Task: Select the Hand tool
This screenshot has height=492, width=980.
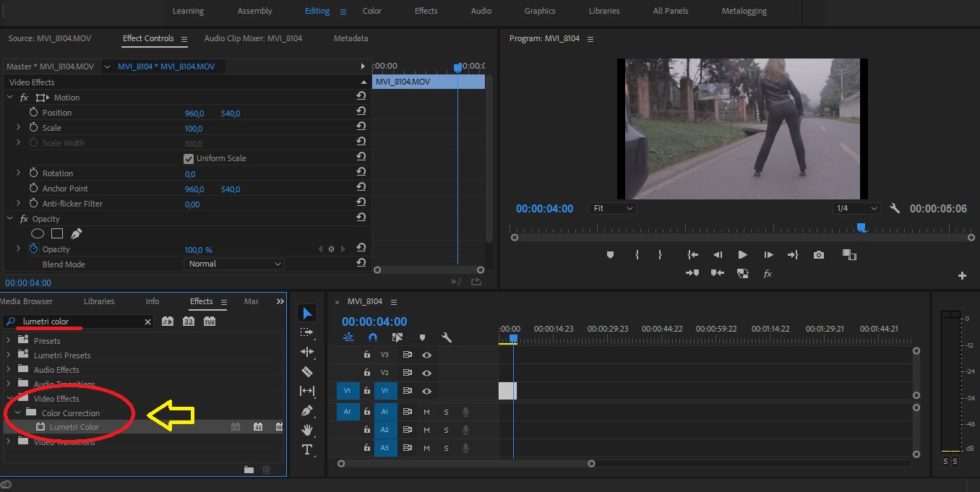Action: click(307, 430)
